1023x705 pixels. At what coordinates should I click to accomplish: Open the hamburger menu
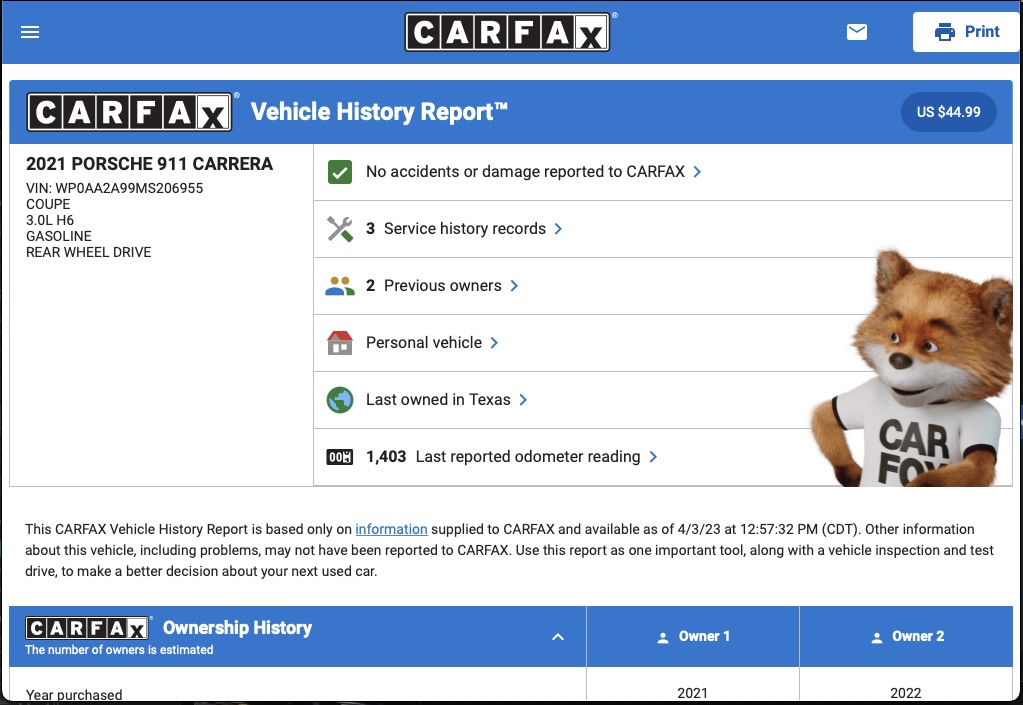point(30,32)
